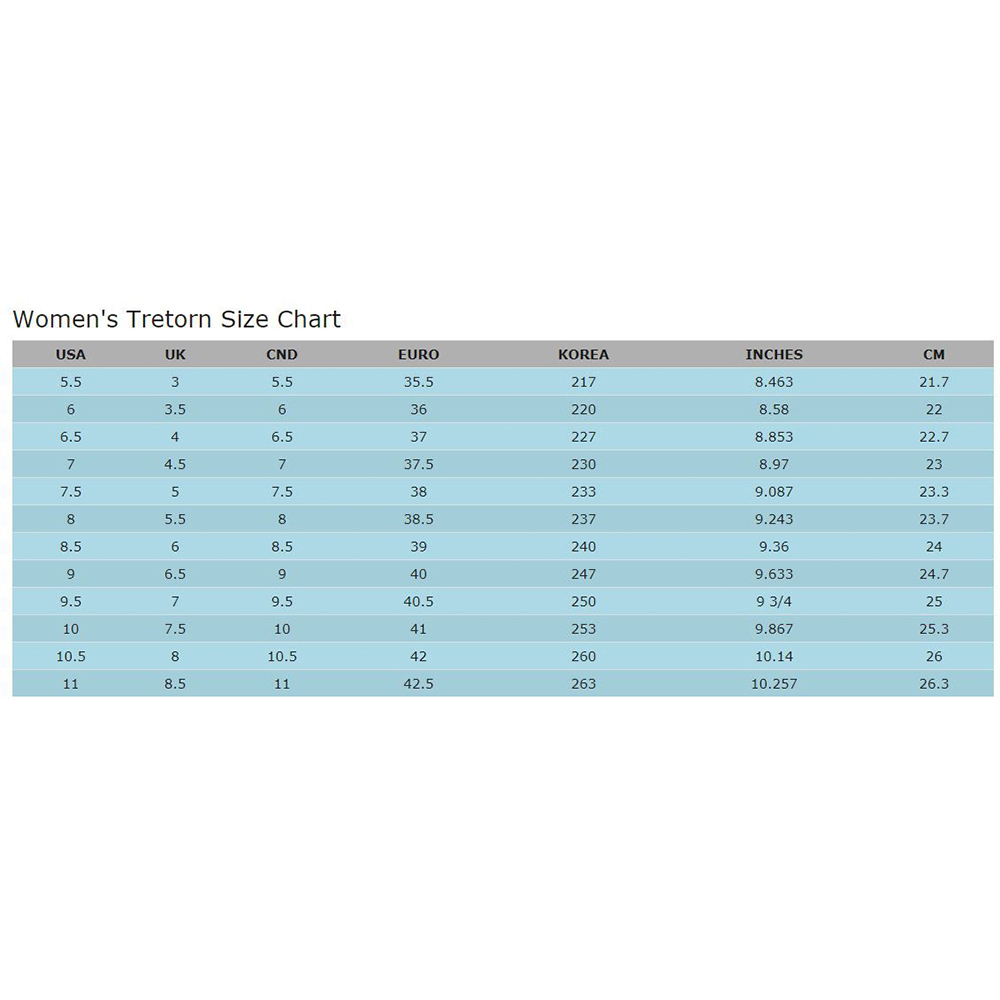Click the CND column header

point(282,354)
